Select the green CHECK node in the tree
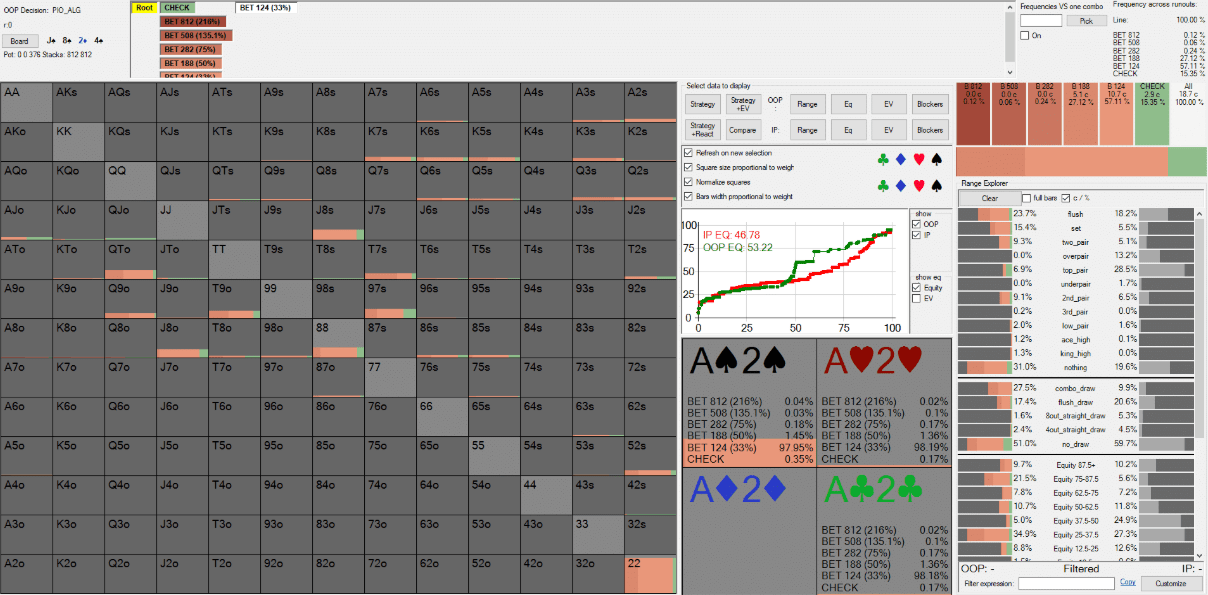Image resolution: width=1208 pixels, height=595 pixels. (177, 7)
